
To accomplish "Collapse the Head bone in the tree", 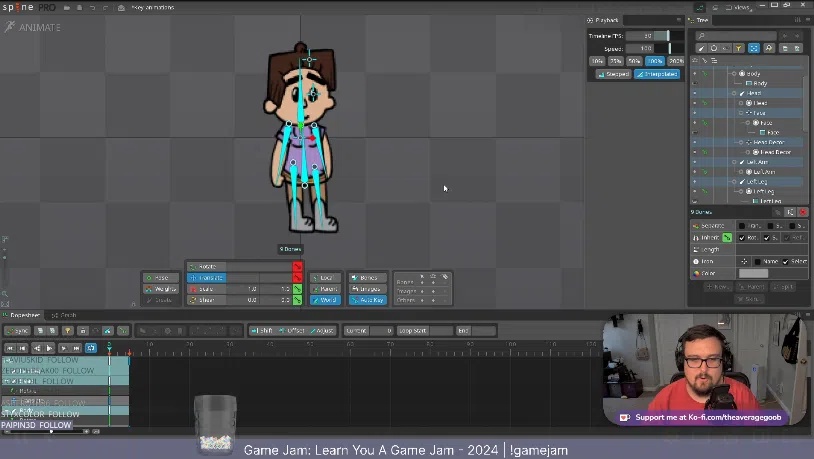I will (x=735, y=93).
